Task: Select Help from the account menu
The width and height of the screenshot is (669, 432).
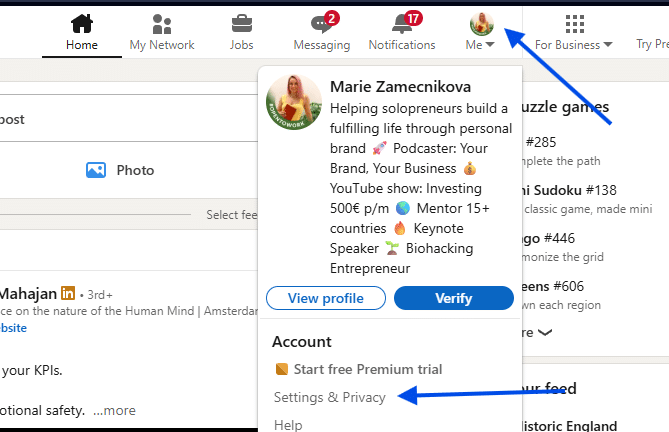Action: pos(288,425)
